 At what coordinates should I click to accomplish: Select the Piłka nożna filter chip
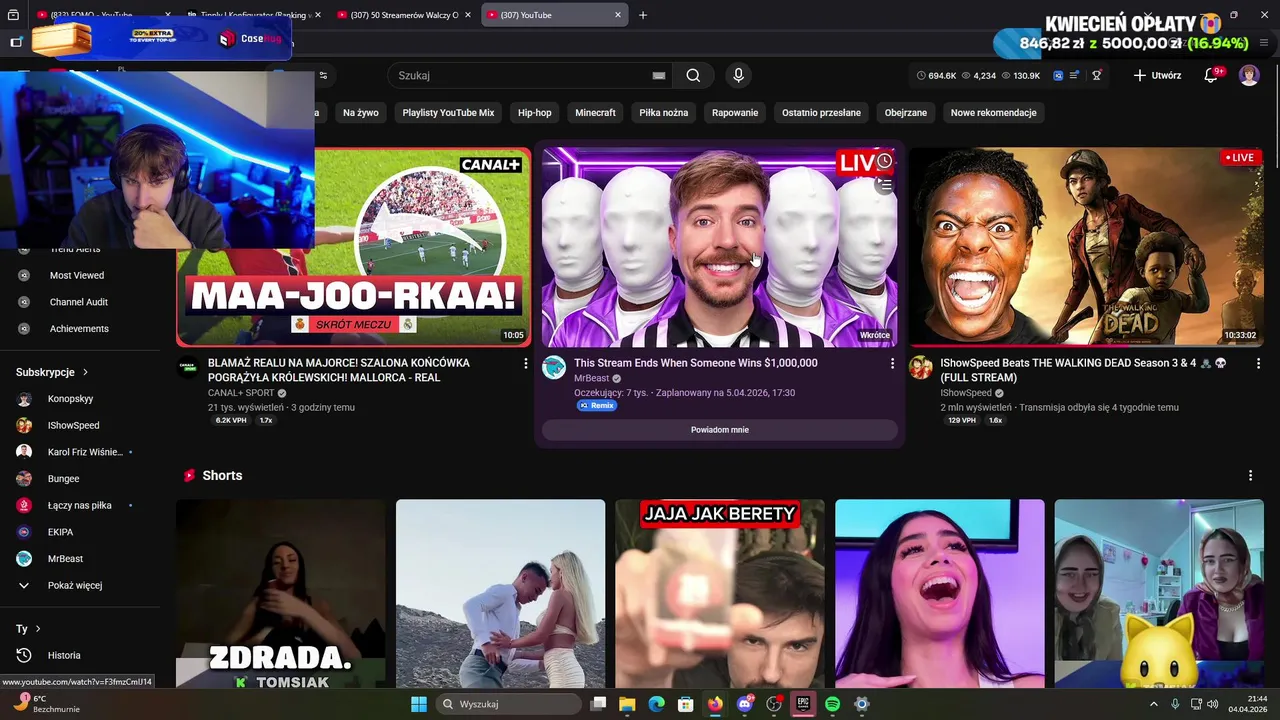pyautogui.click(x=664, y=113)
